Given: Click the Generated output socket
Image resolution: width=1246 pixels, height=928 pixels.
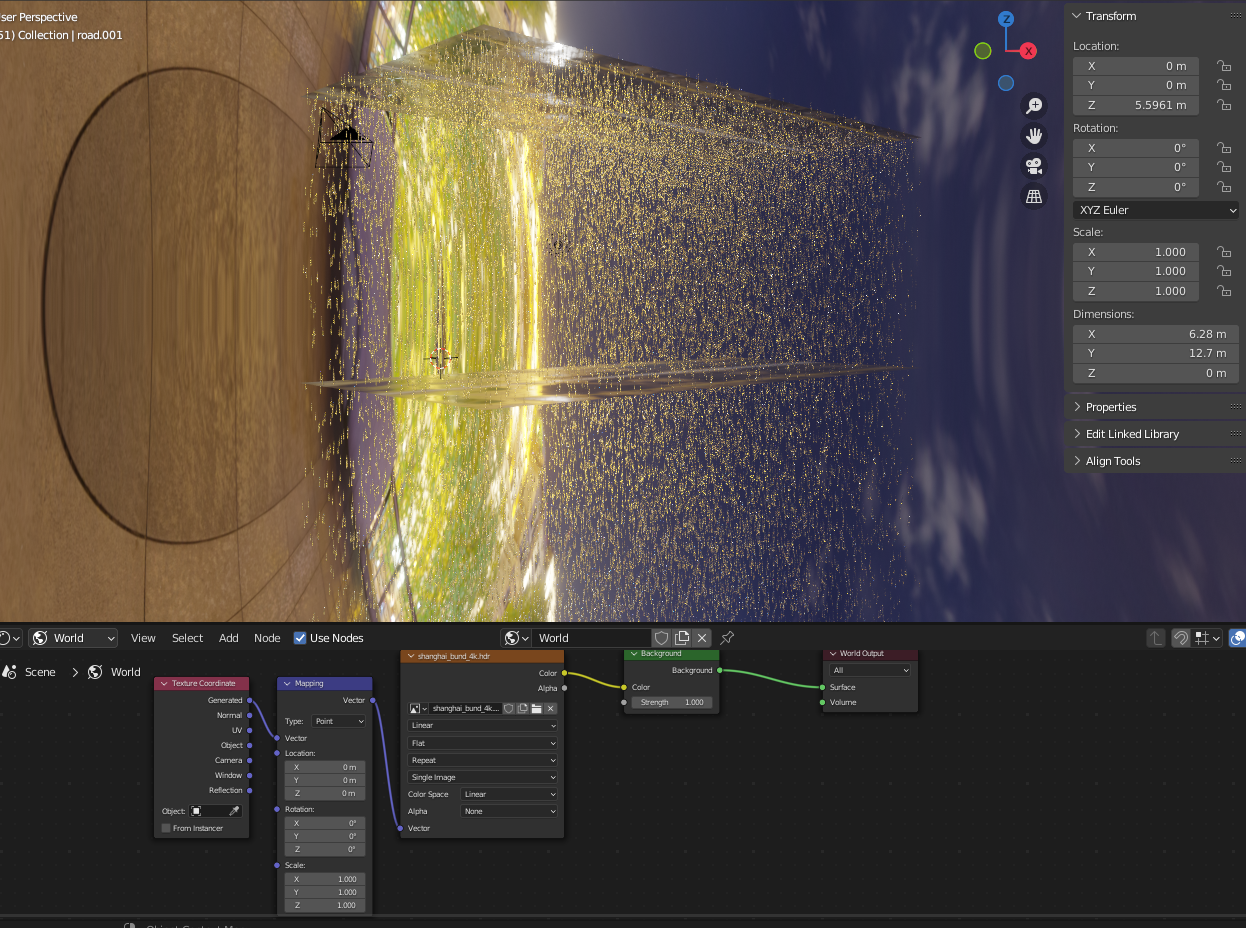Looking at the screenshot, I should tap(249, 700).
